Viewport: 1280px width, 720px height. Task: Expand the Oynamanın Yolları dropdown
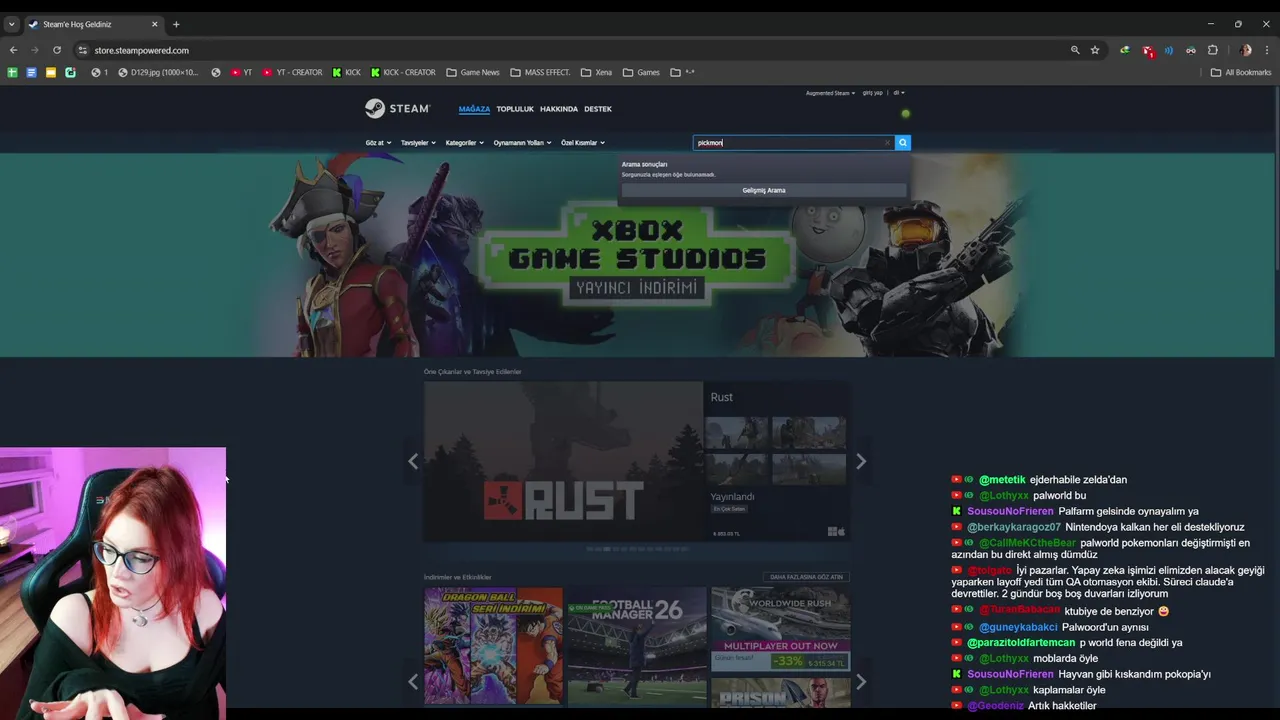tap(522, 143)
